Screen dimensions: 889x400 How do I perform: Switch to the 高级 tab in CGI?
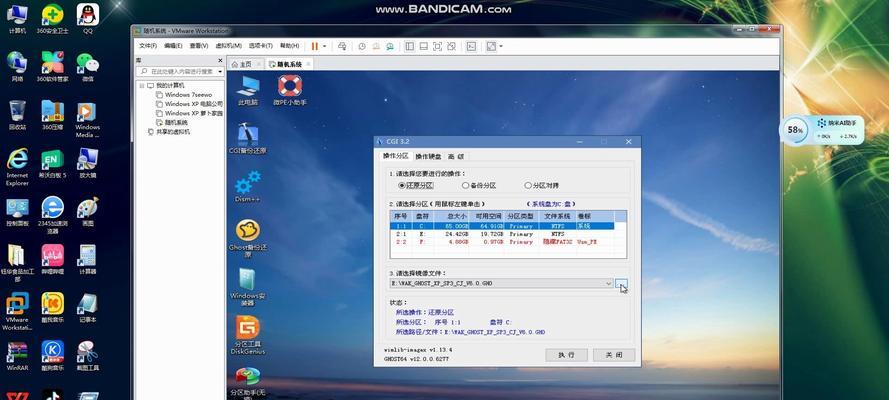coord(456,156)
